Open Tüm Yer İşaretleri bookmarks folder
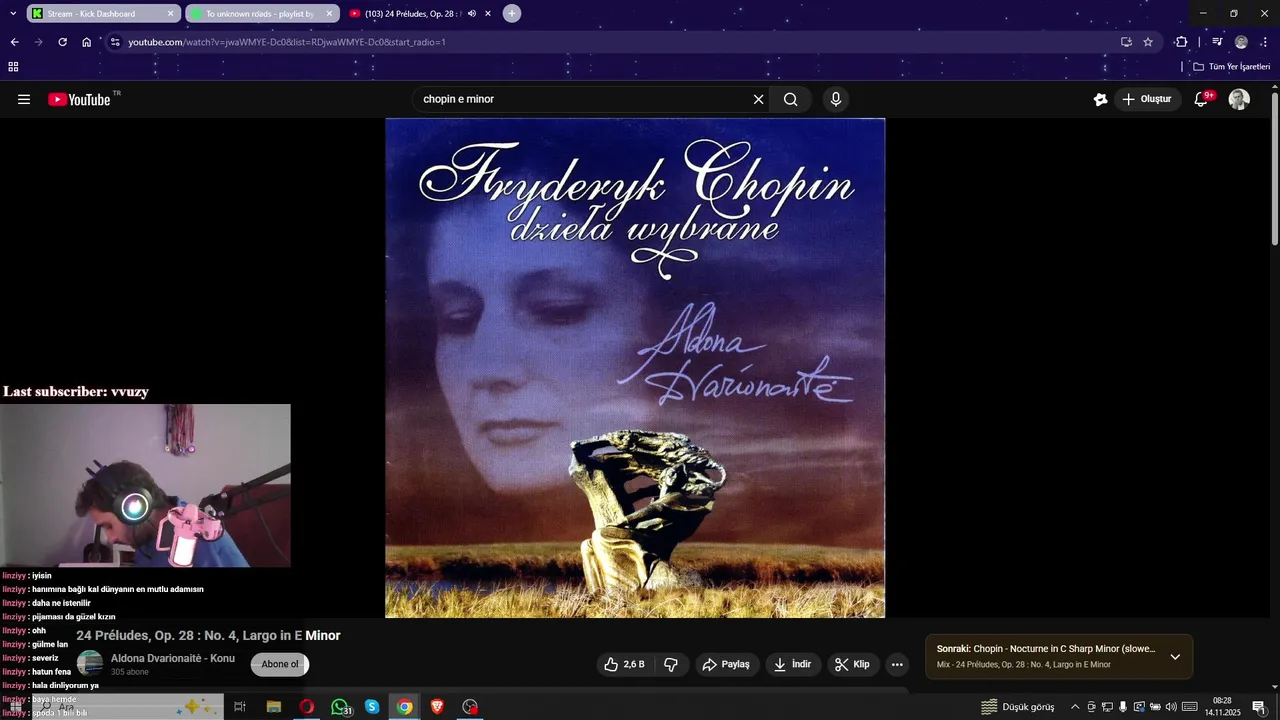Image resolution: width=1280 pixels, height=720 pixels. [1231, 67]
